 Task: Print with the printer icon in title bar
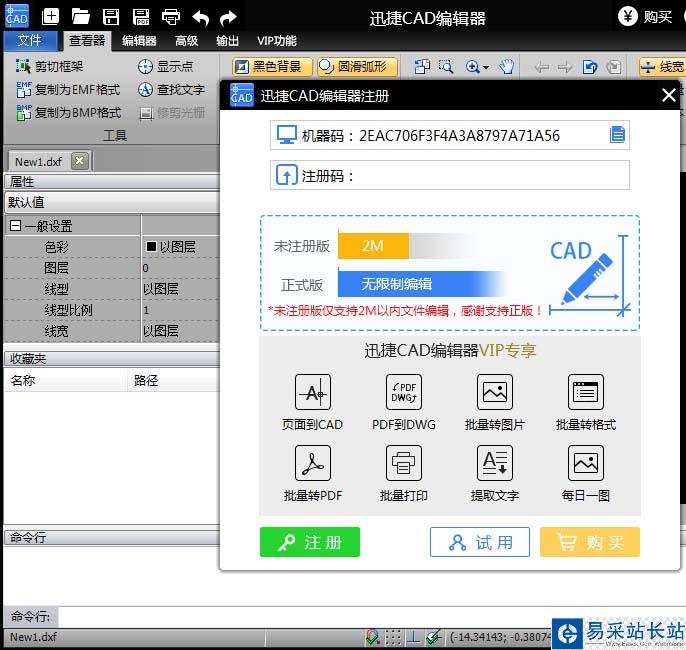click(171, 17)
